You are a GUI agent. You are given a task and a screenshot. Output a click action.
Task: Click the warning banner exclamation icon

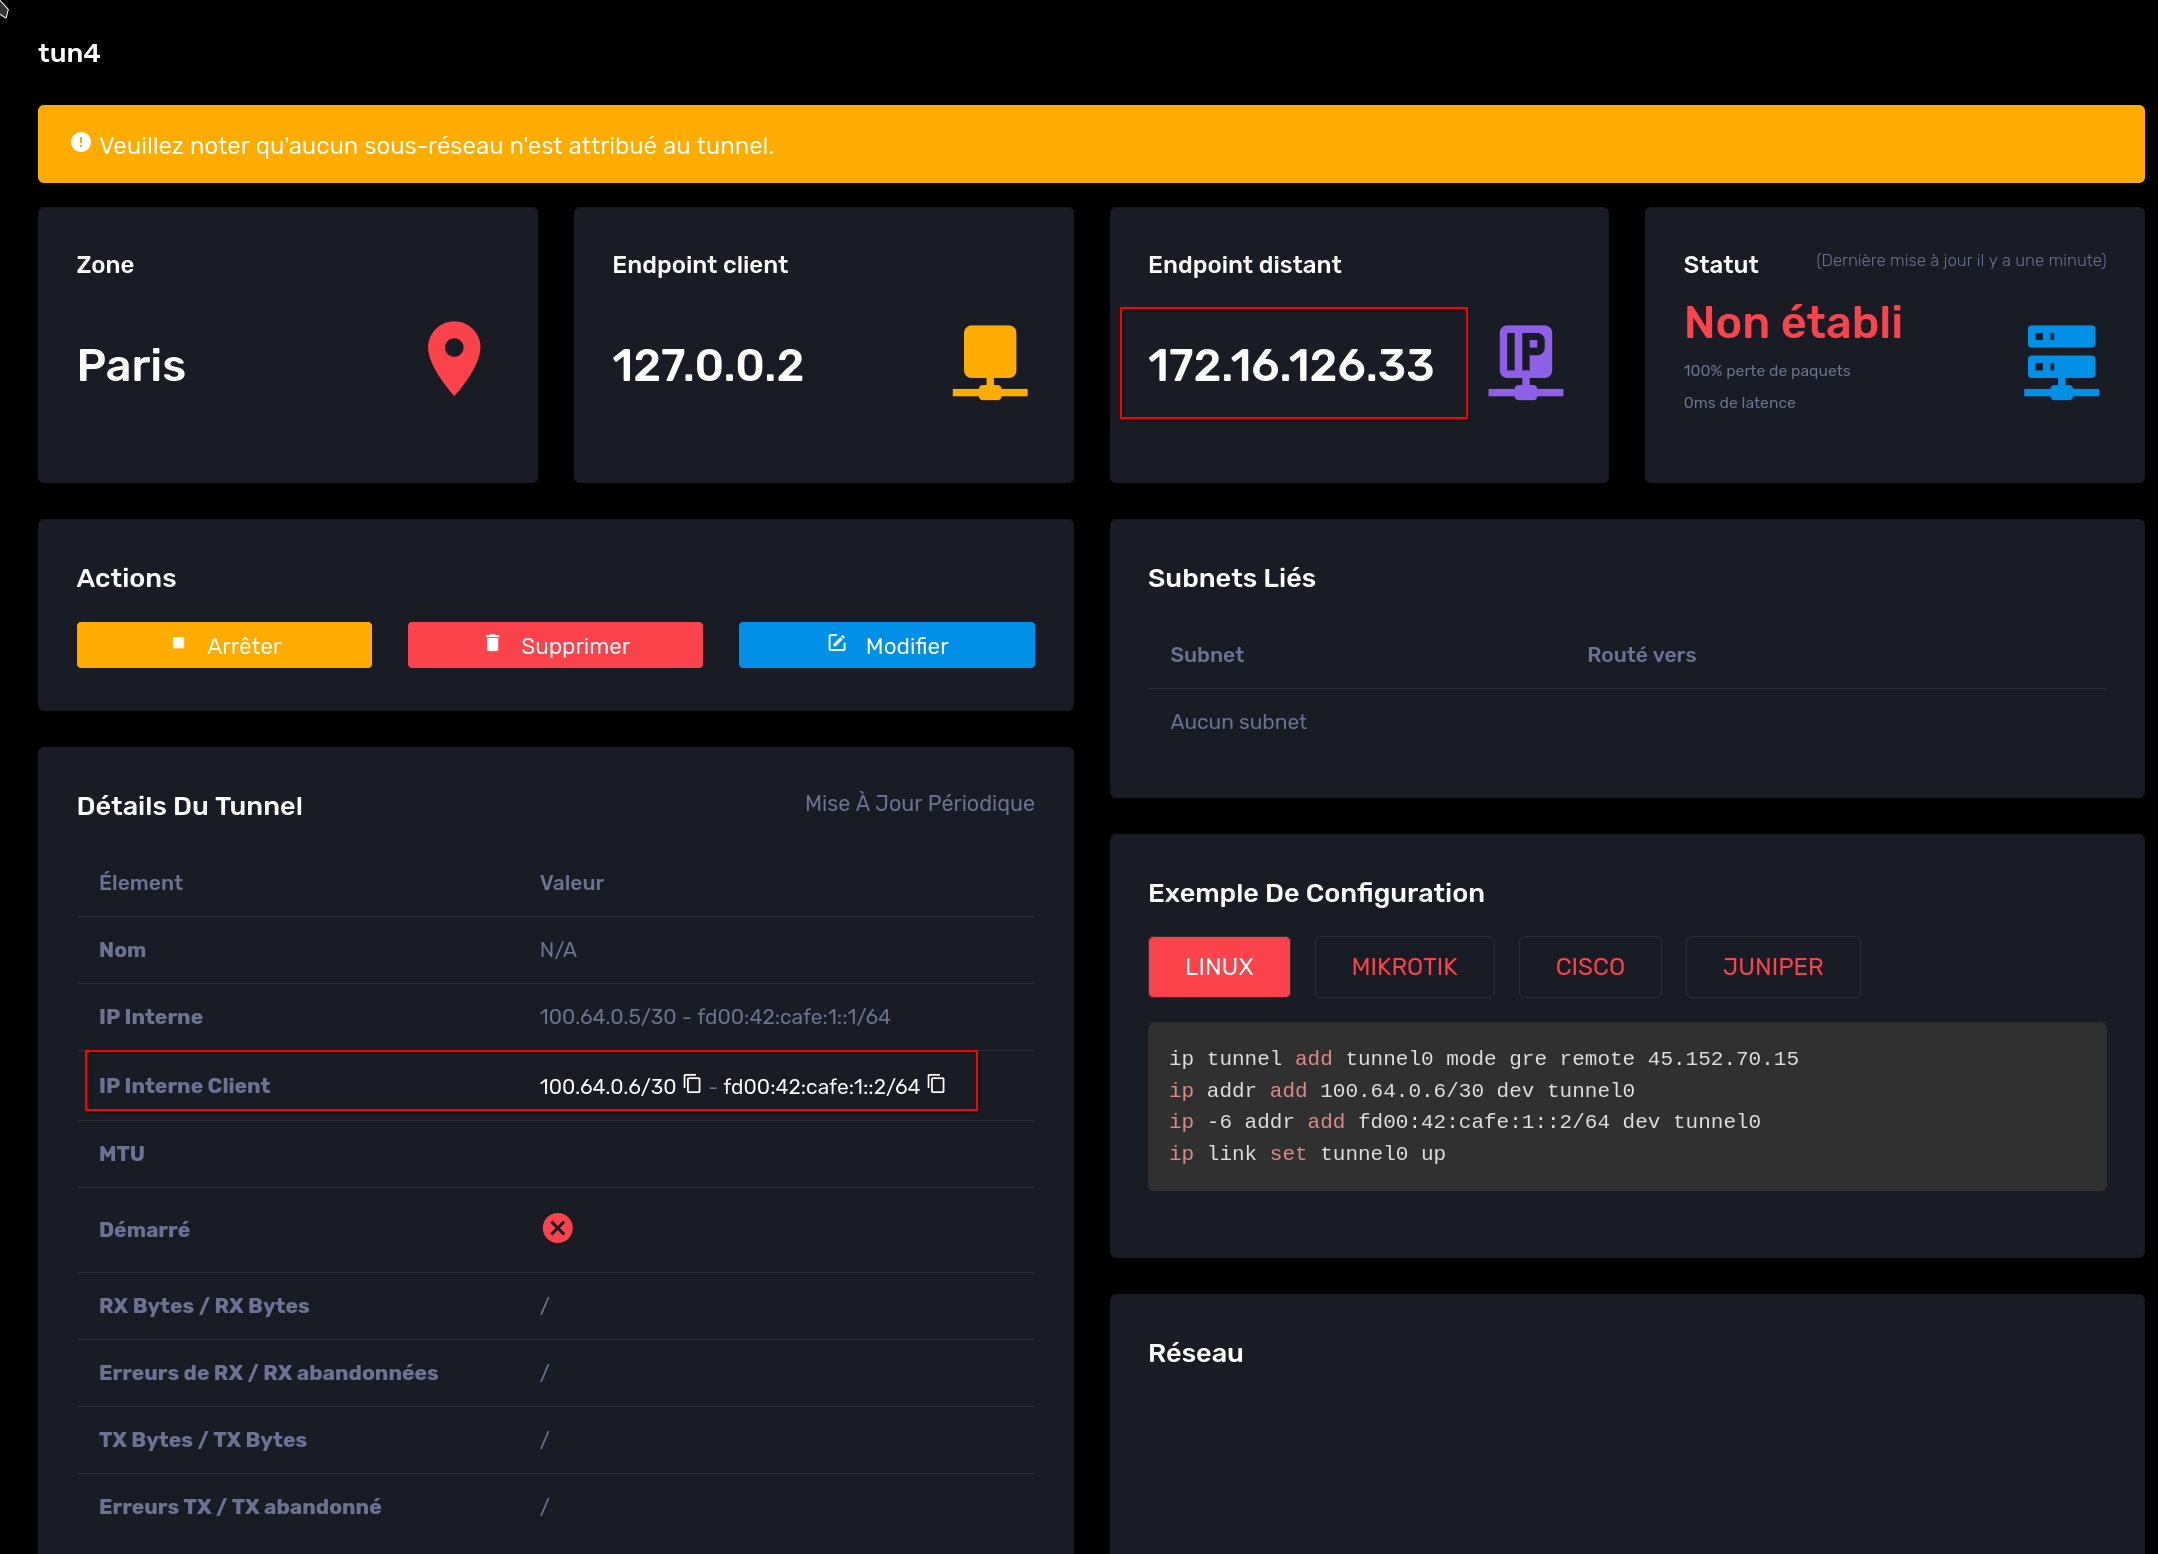[81, 143]
